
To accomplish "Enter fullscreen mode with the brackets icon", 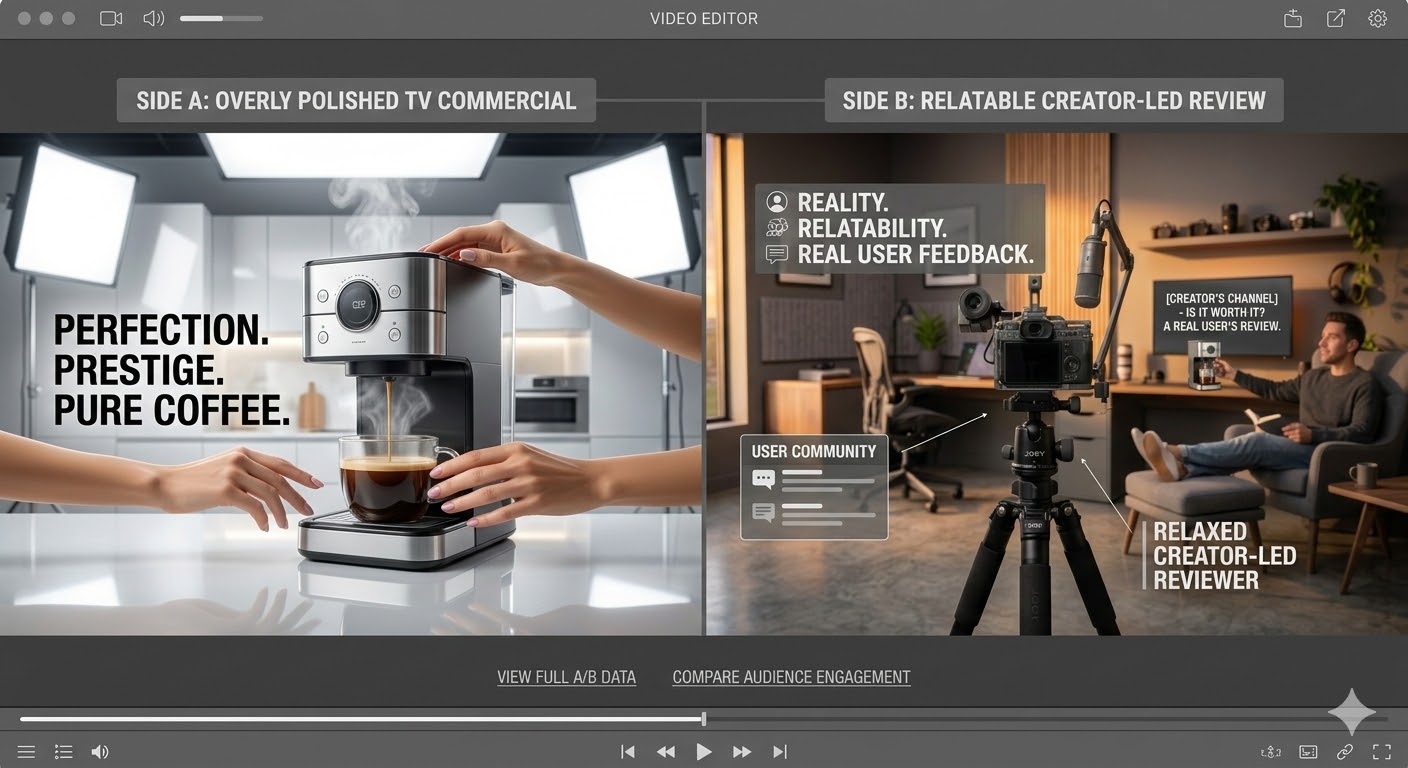I will click(1382, 751).
